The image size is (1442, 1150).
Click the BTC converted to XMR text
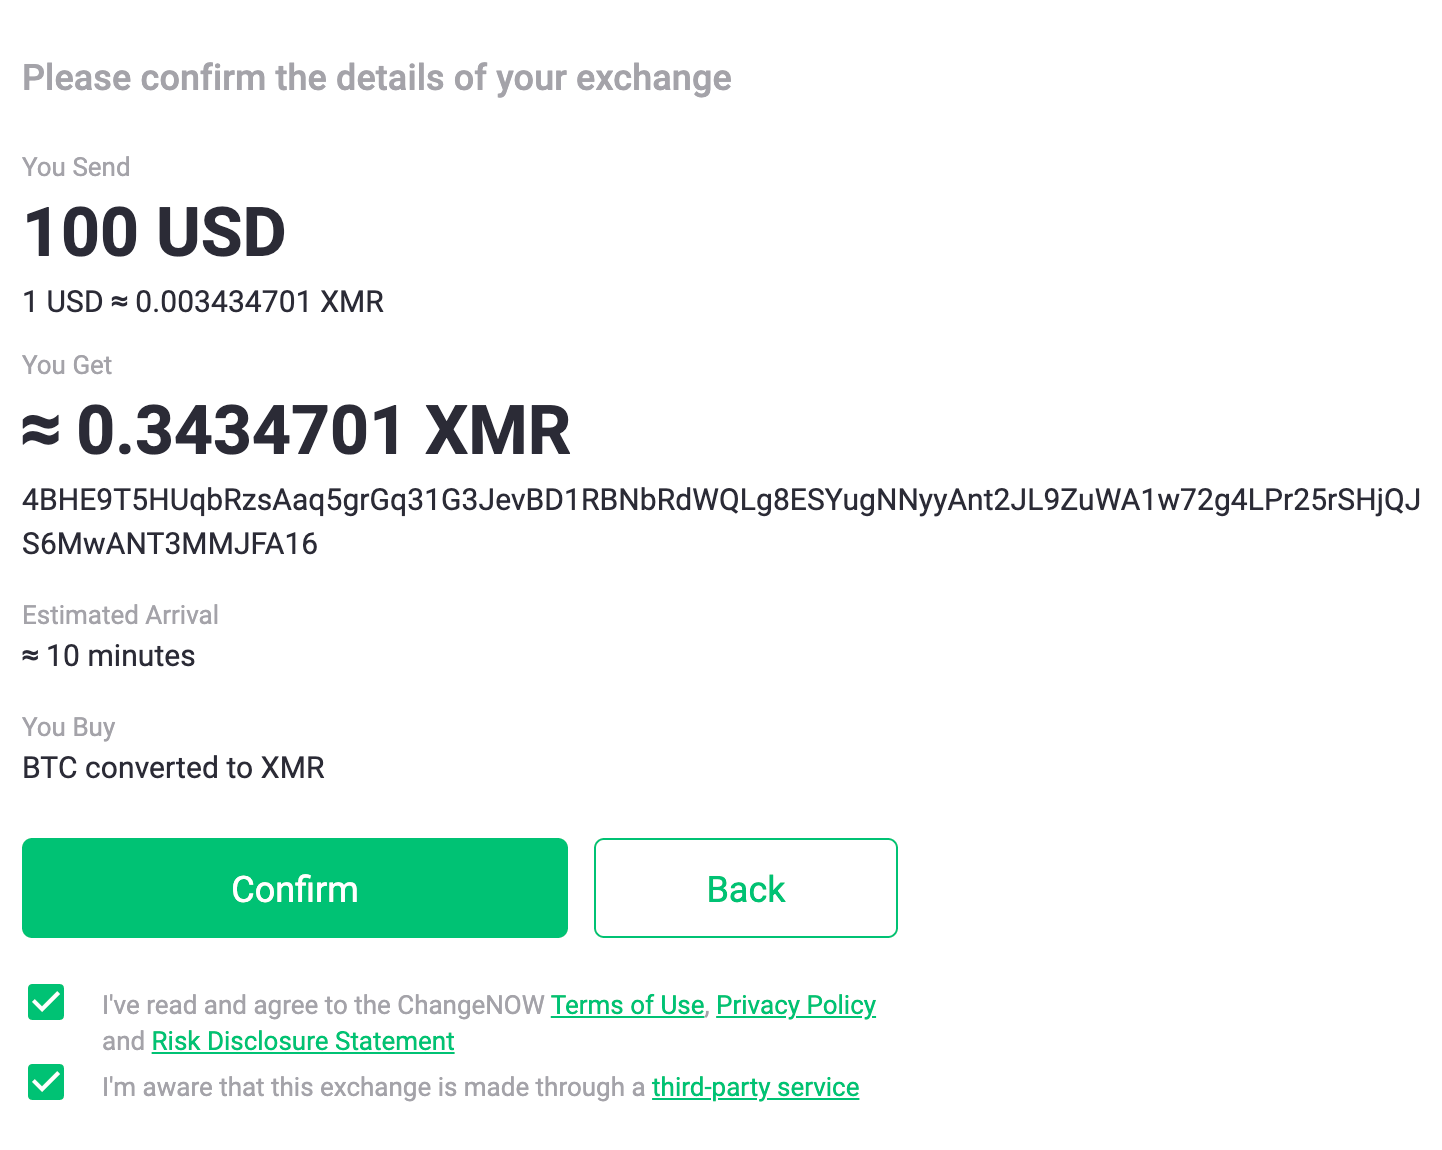tap(173, 768)
